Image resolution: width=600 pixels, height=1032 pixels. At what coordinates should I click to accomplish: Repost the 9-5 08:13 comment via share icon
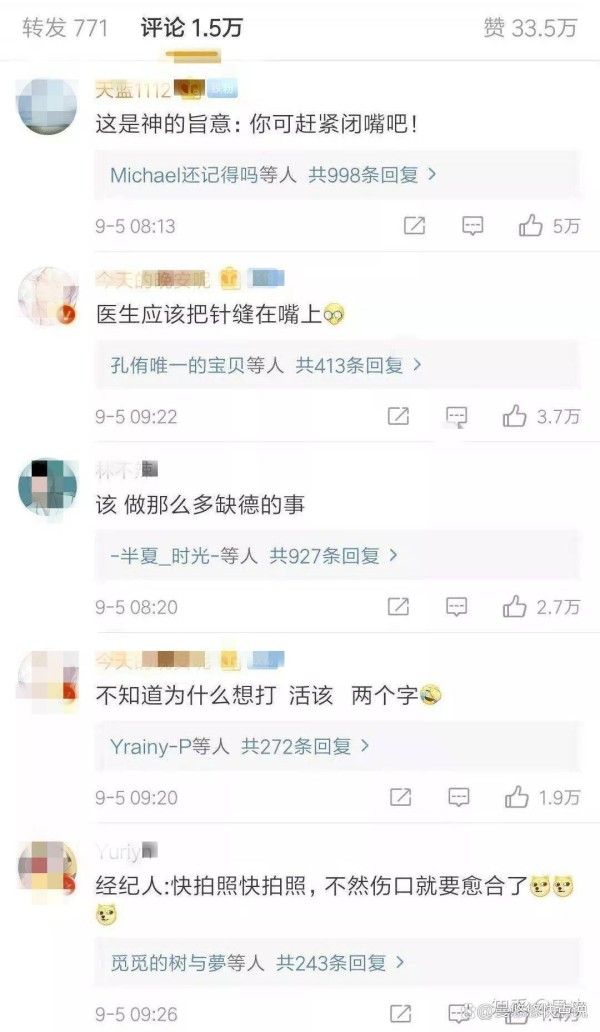point(414,226)
